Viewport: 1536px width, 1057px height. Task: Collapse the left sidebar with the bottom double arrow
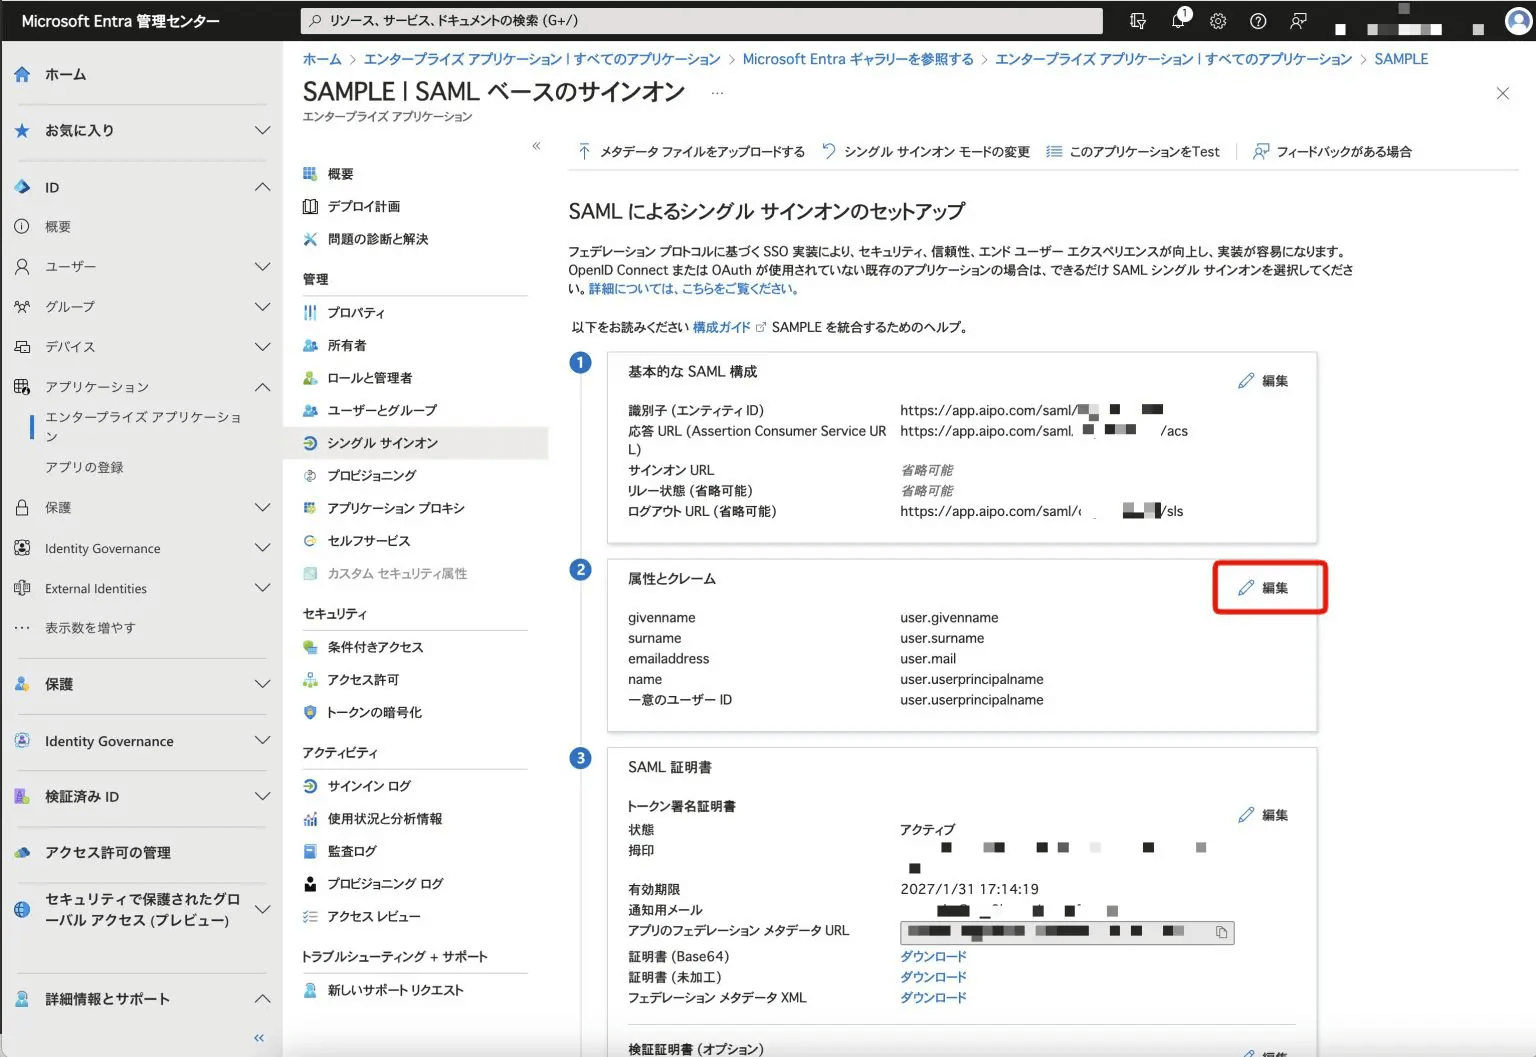[259, 1038]
